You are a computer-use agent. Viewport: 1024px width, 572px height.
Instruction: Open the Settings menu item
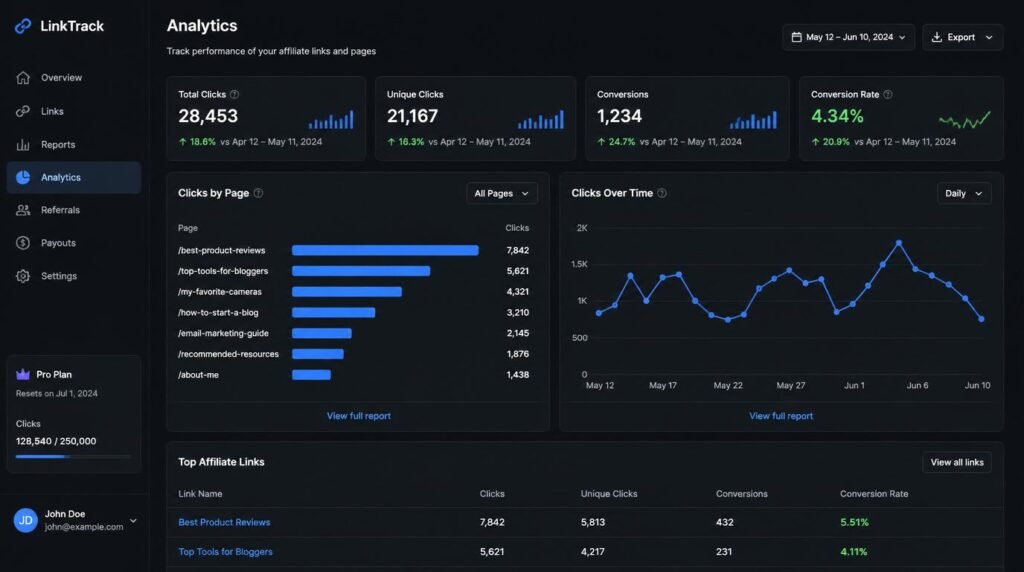tap(74, 276)
